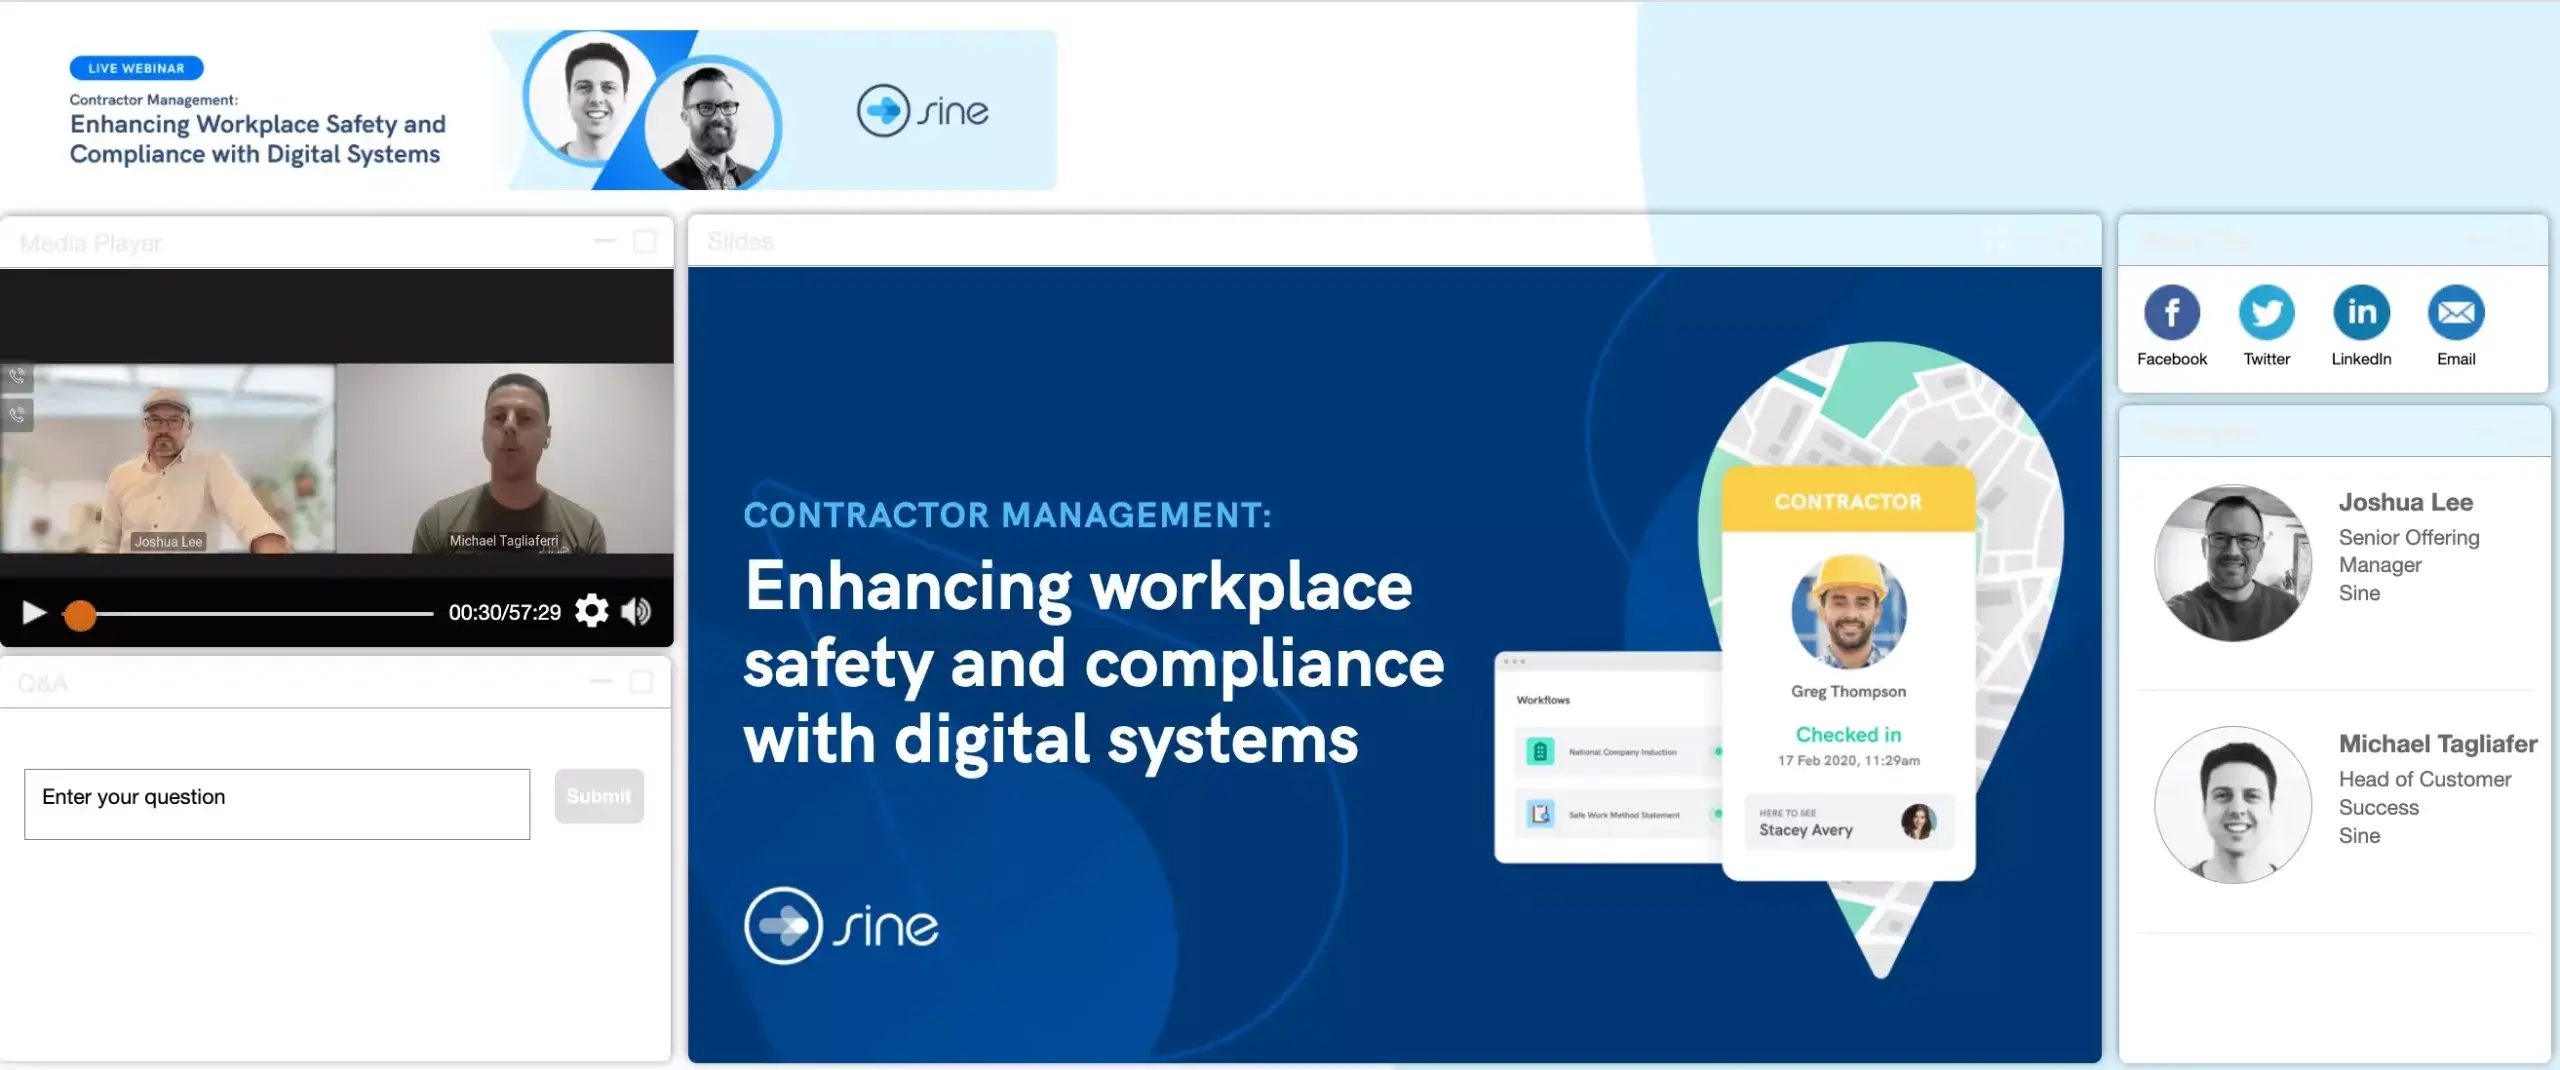Share via the Twitter icon

pos(2266,313)
